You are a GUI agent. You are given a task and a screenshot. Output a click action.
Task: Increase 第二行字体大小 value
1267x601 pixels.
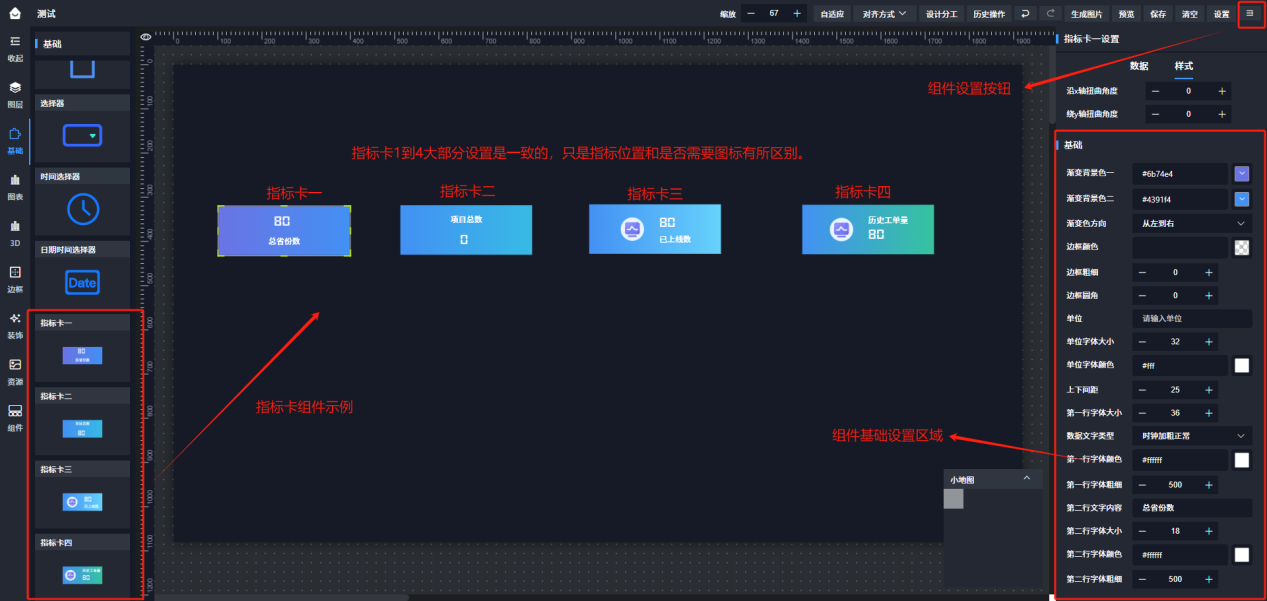point(1209,531)
